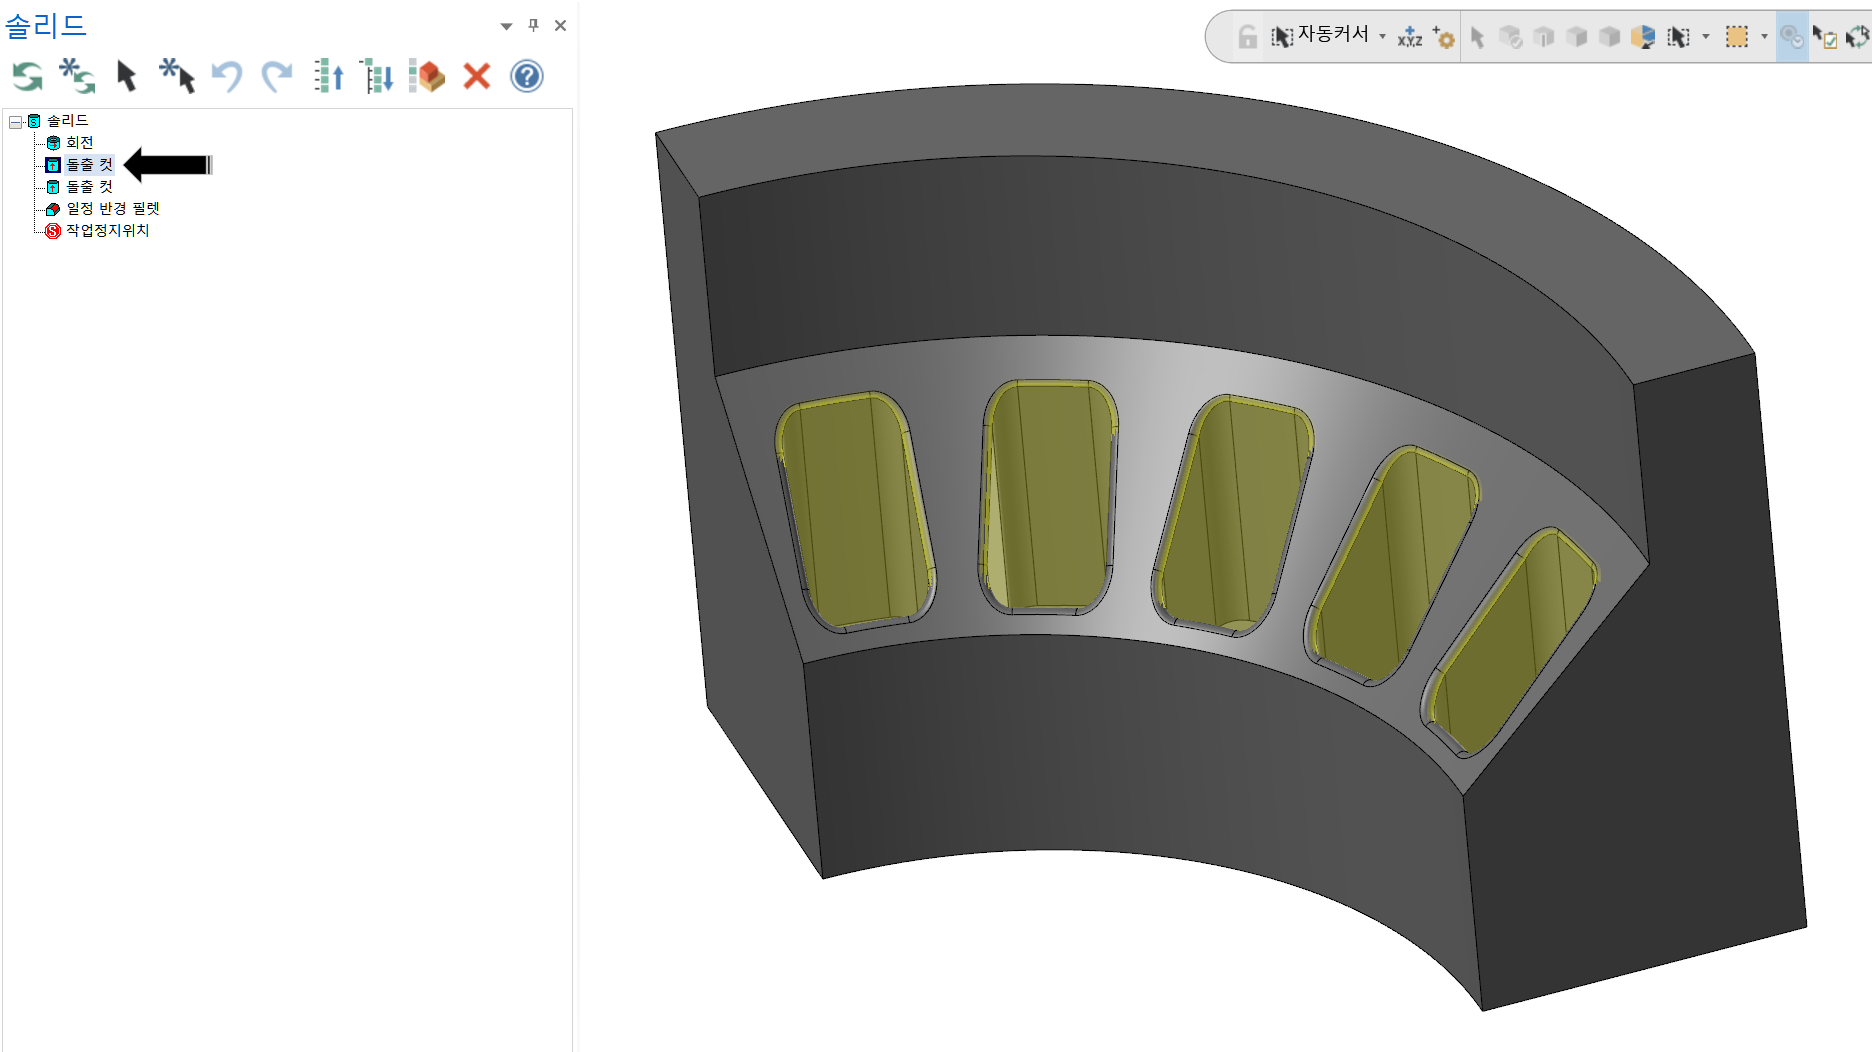1872x1052 pixels.
Task: Click the 회전 revolve feature icon
Action: coord(53,143)
